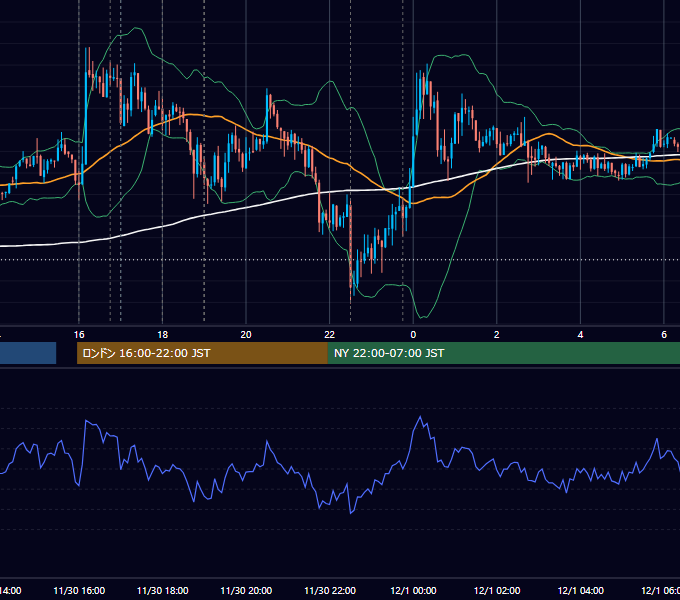Screen dimensions: 680x600
Task: Click the 12/1 02:00 bottom time label
Action: 497,590
